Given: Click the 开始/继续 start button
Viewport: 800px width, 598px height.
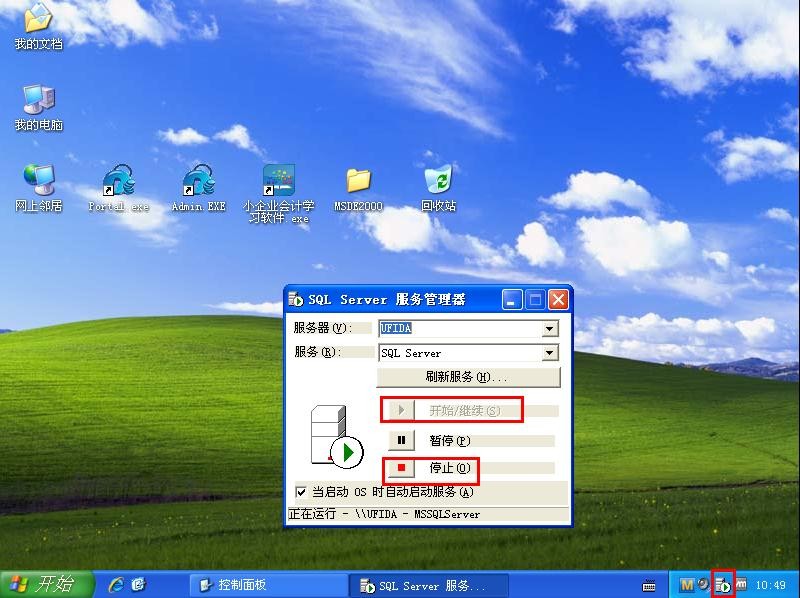Looking at the screenshot, I should (401, 410).
